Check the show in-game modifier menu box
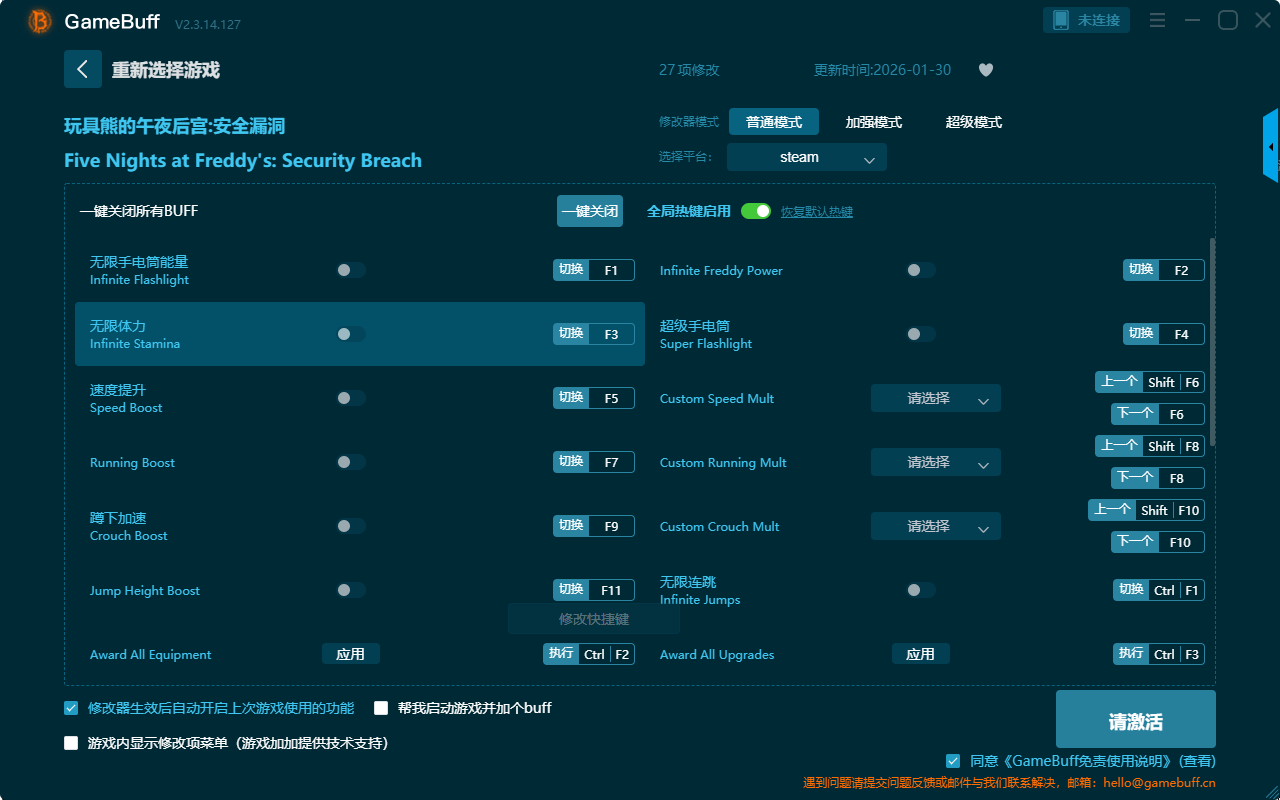The width and height of the screenshot is (1280, 800). (x=71, y=743)
